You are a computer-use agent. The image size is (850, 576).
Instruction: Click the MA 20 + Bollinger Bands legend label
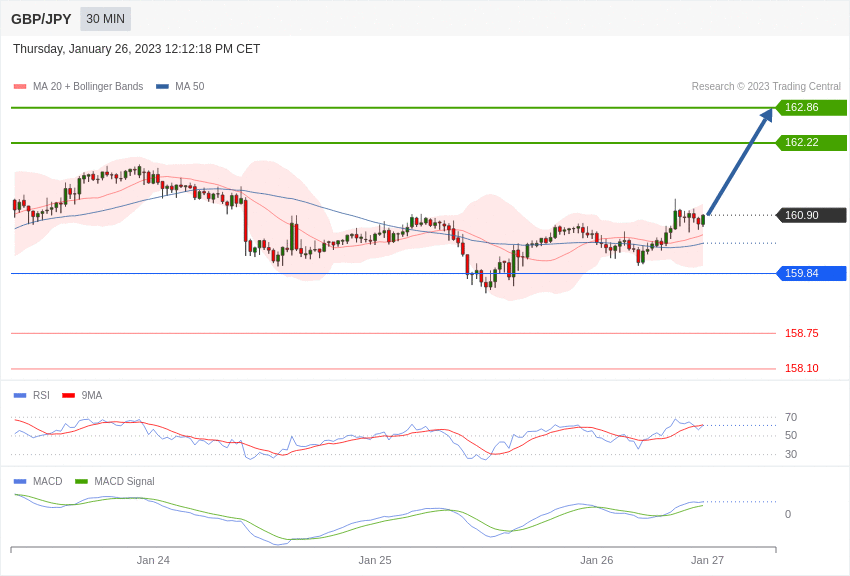[x=88, y=86]
